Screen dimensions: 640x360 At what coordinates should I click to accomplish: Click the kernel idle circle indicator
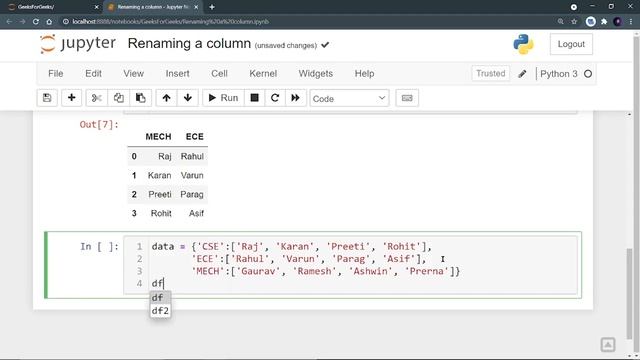coord(588,74)
